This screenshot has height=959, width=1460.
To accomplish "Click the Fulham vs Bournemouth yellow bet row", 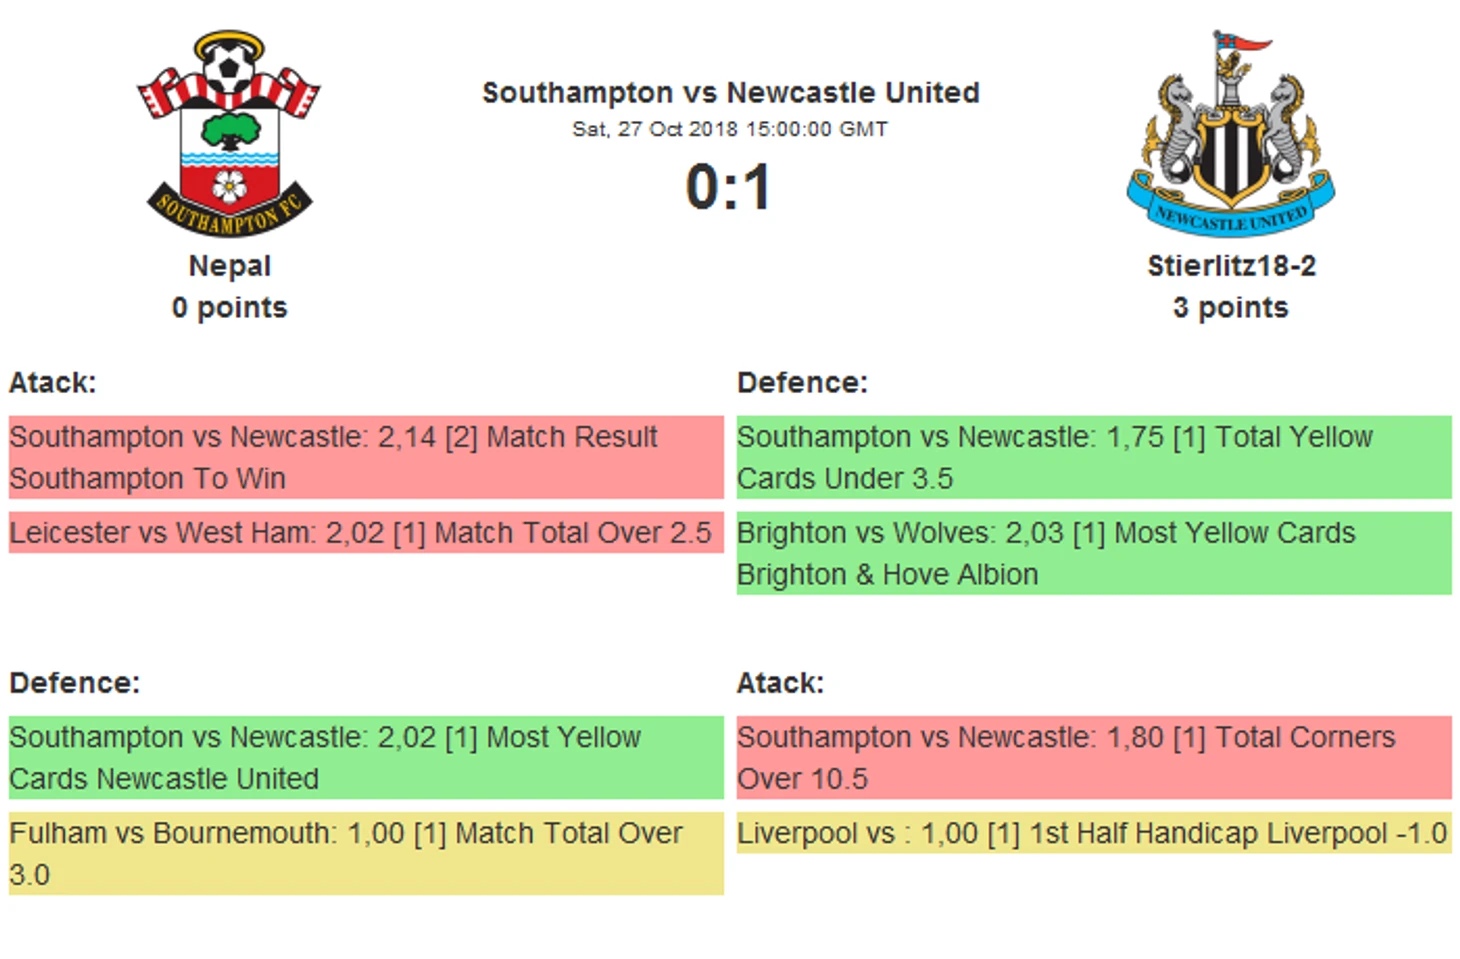I will 366,853.
